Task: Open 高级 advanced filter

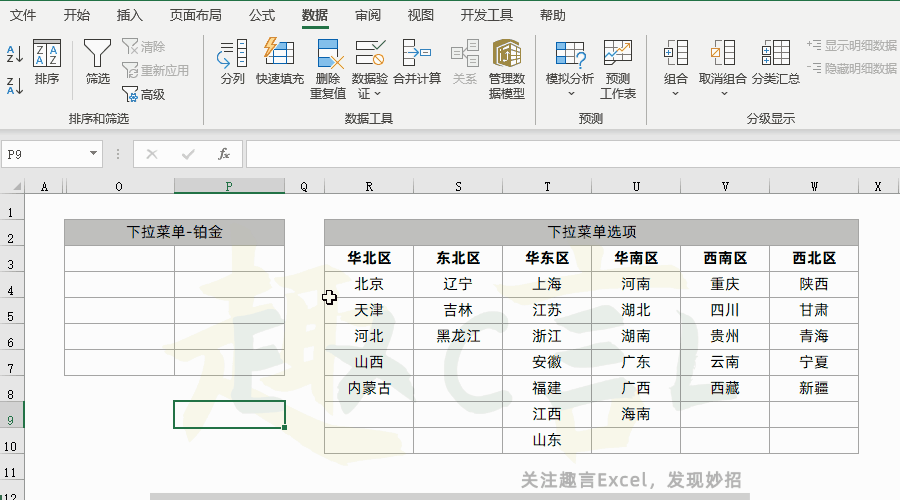Action: click(144, 94)
